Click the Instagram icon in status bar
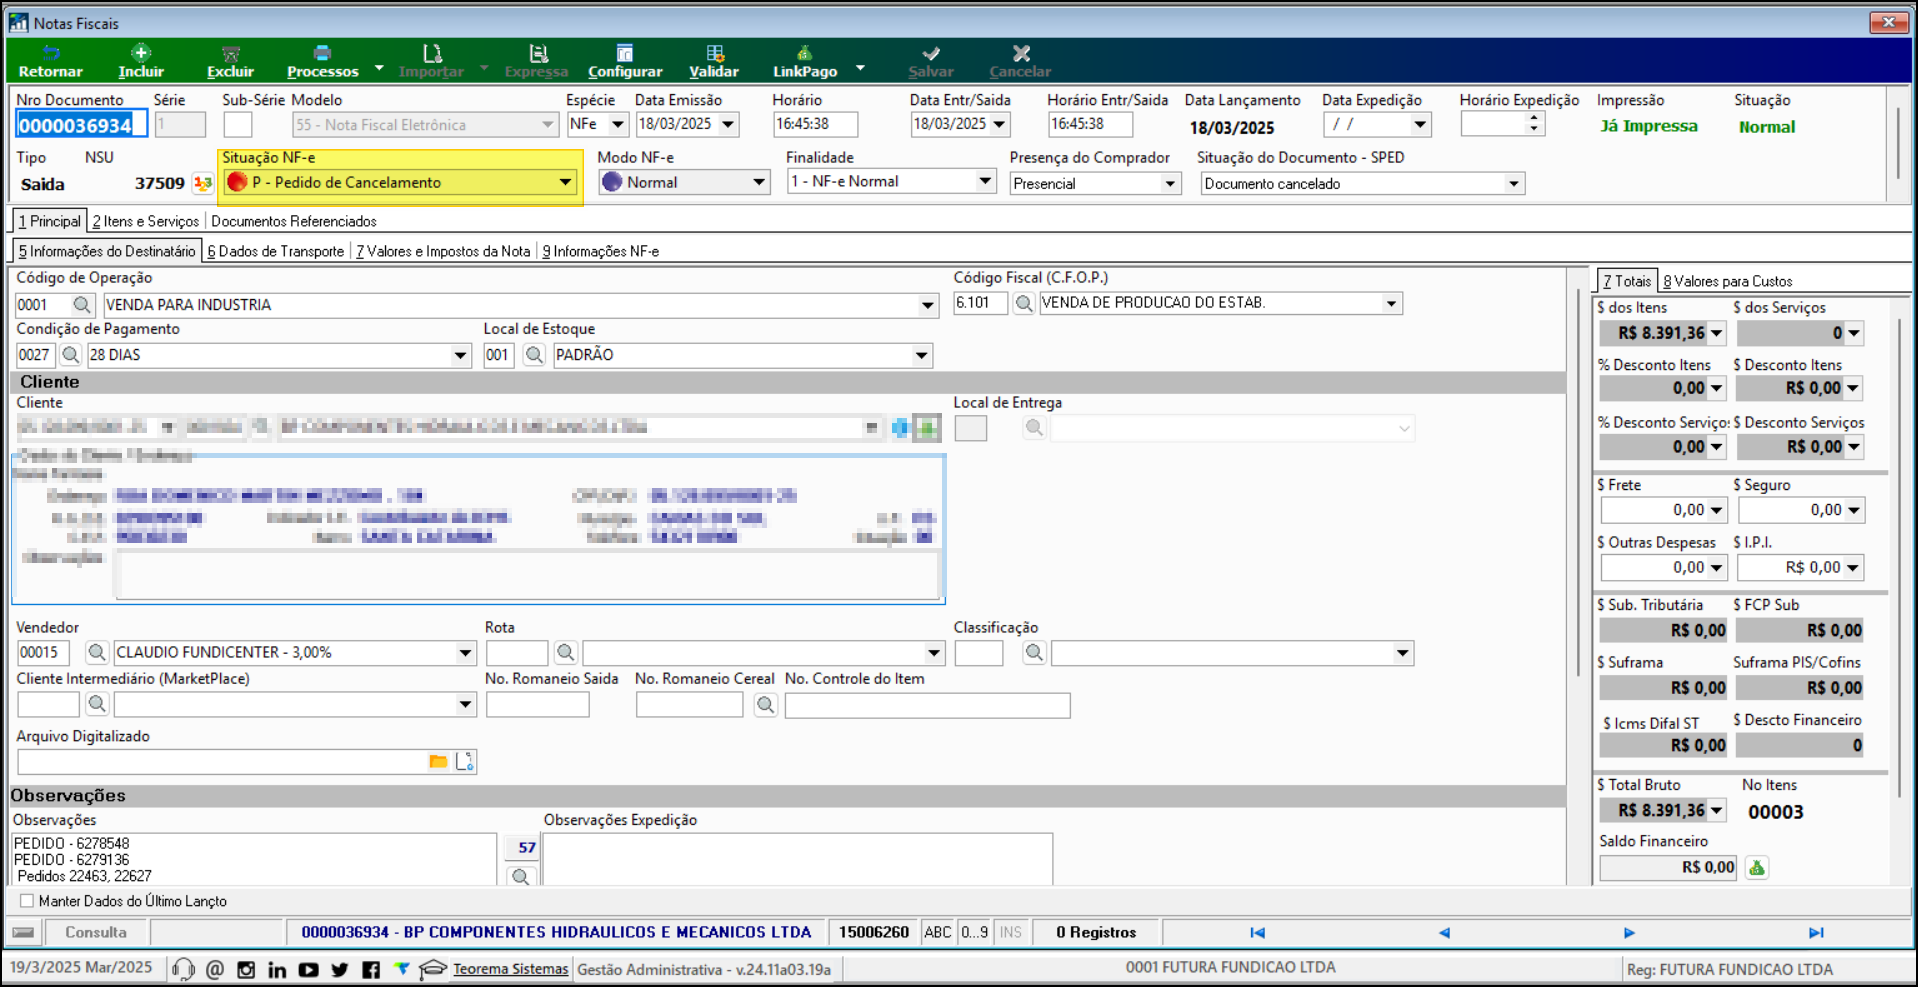 (246, 970)
